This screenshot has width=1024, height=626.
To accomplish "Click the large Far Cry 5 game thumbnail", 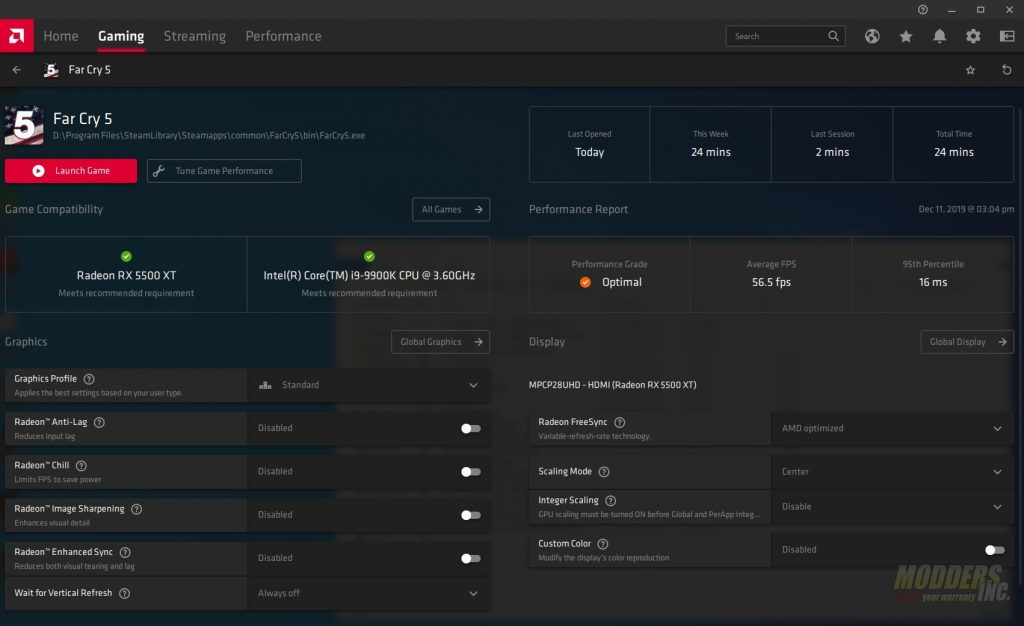I will click(x=24, y=125).
